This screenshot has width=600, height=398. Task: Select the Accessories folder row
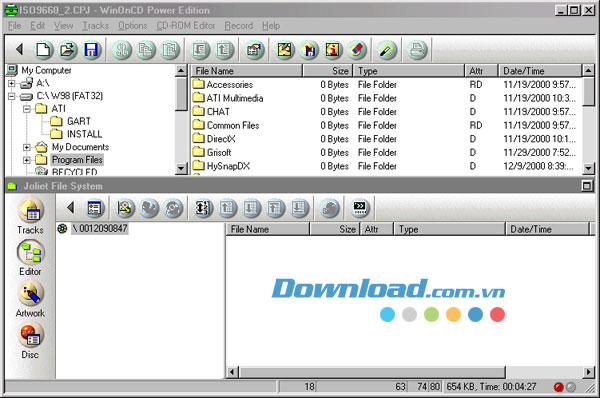tap(386, 84)
